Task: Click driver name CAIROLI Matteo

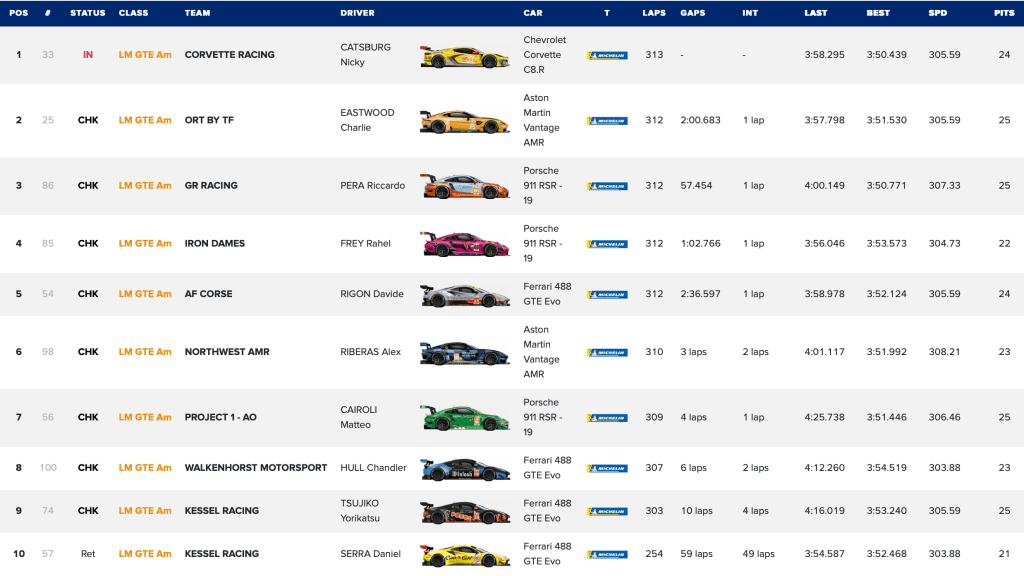Action: (x=359, y=417)
